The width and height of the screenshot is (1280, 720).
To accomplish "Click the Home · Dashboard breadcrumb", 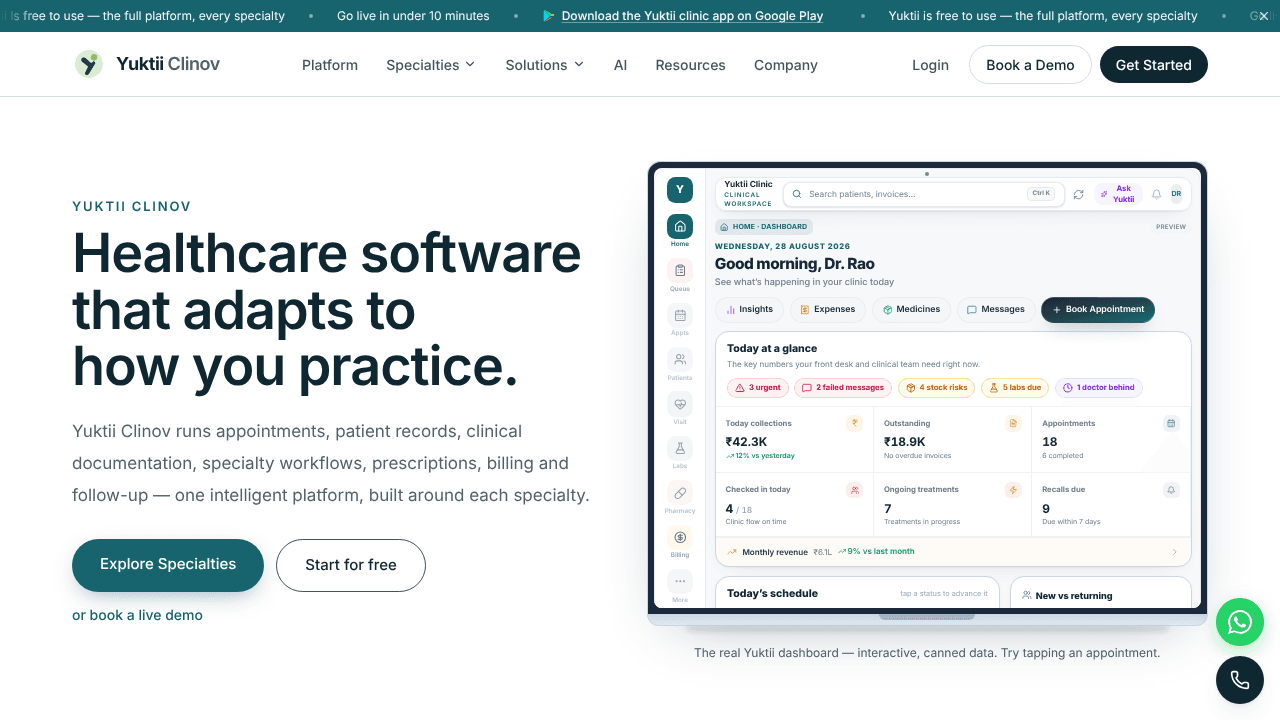I will point(764,227).
